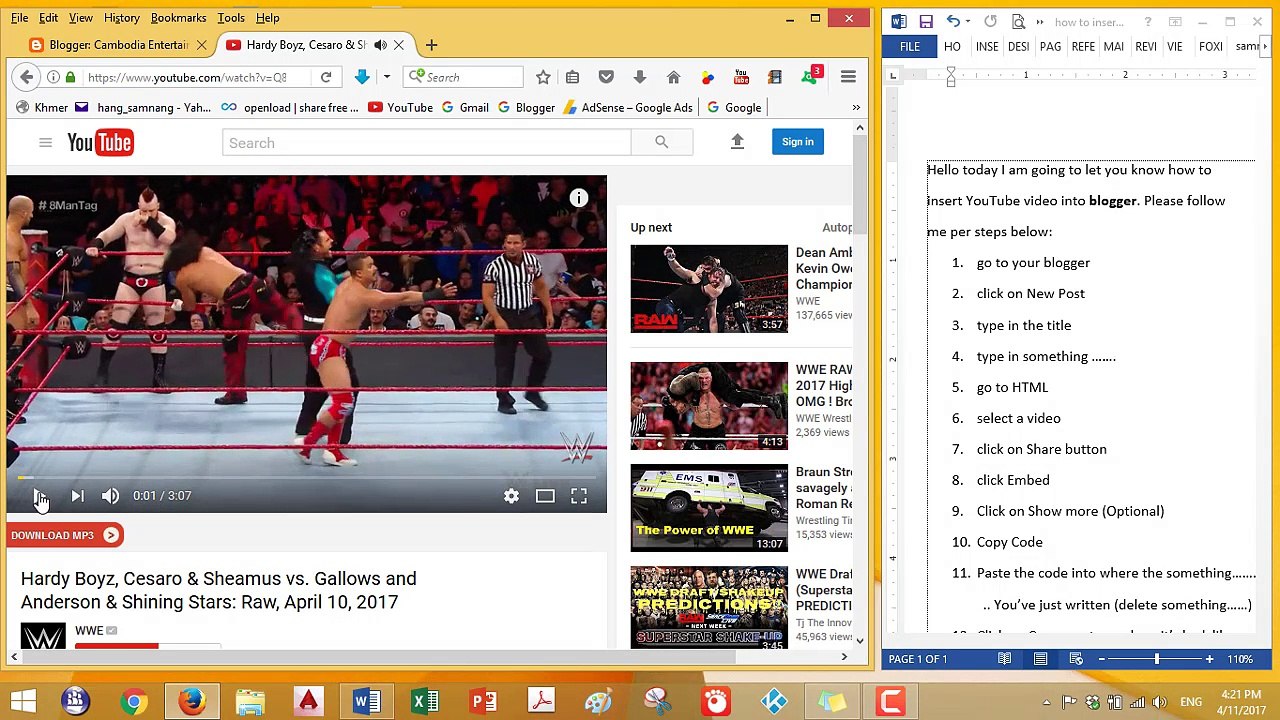Switch Word to Web Layout view
This screenshot has height=720, width=1280.
[1076, 659]
